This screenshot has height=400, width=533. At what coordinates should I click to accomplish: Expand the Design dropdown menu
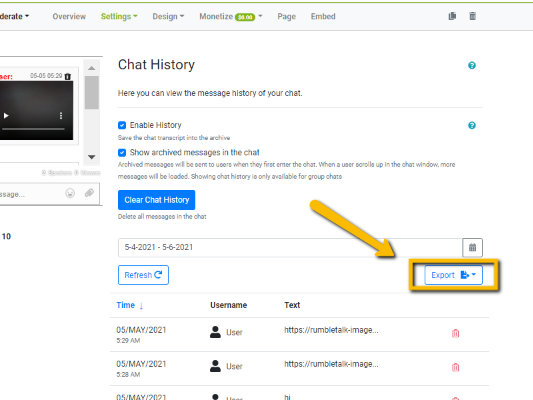tap(168, 16)
